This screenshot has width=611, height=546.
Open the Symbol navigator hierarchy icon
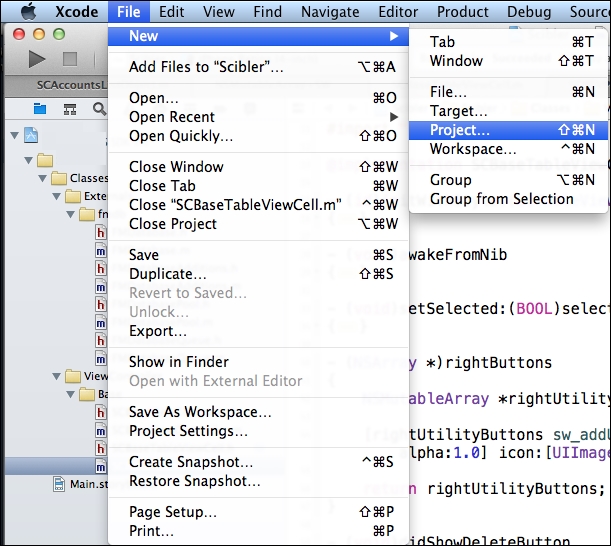click(x=70, y=109)
